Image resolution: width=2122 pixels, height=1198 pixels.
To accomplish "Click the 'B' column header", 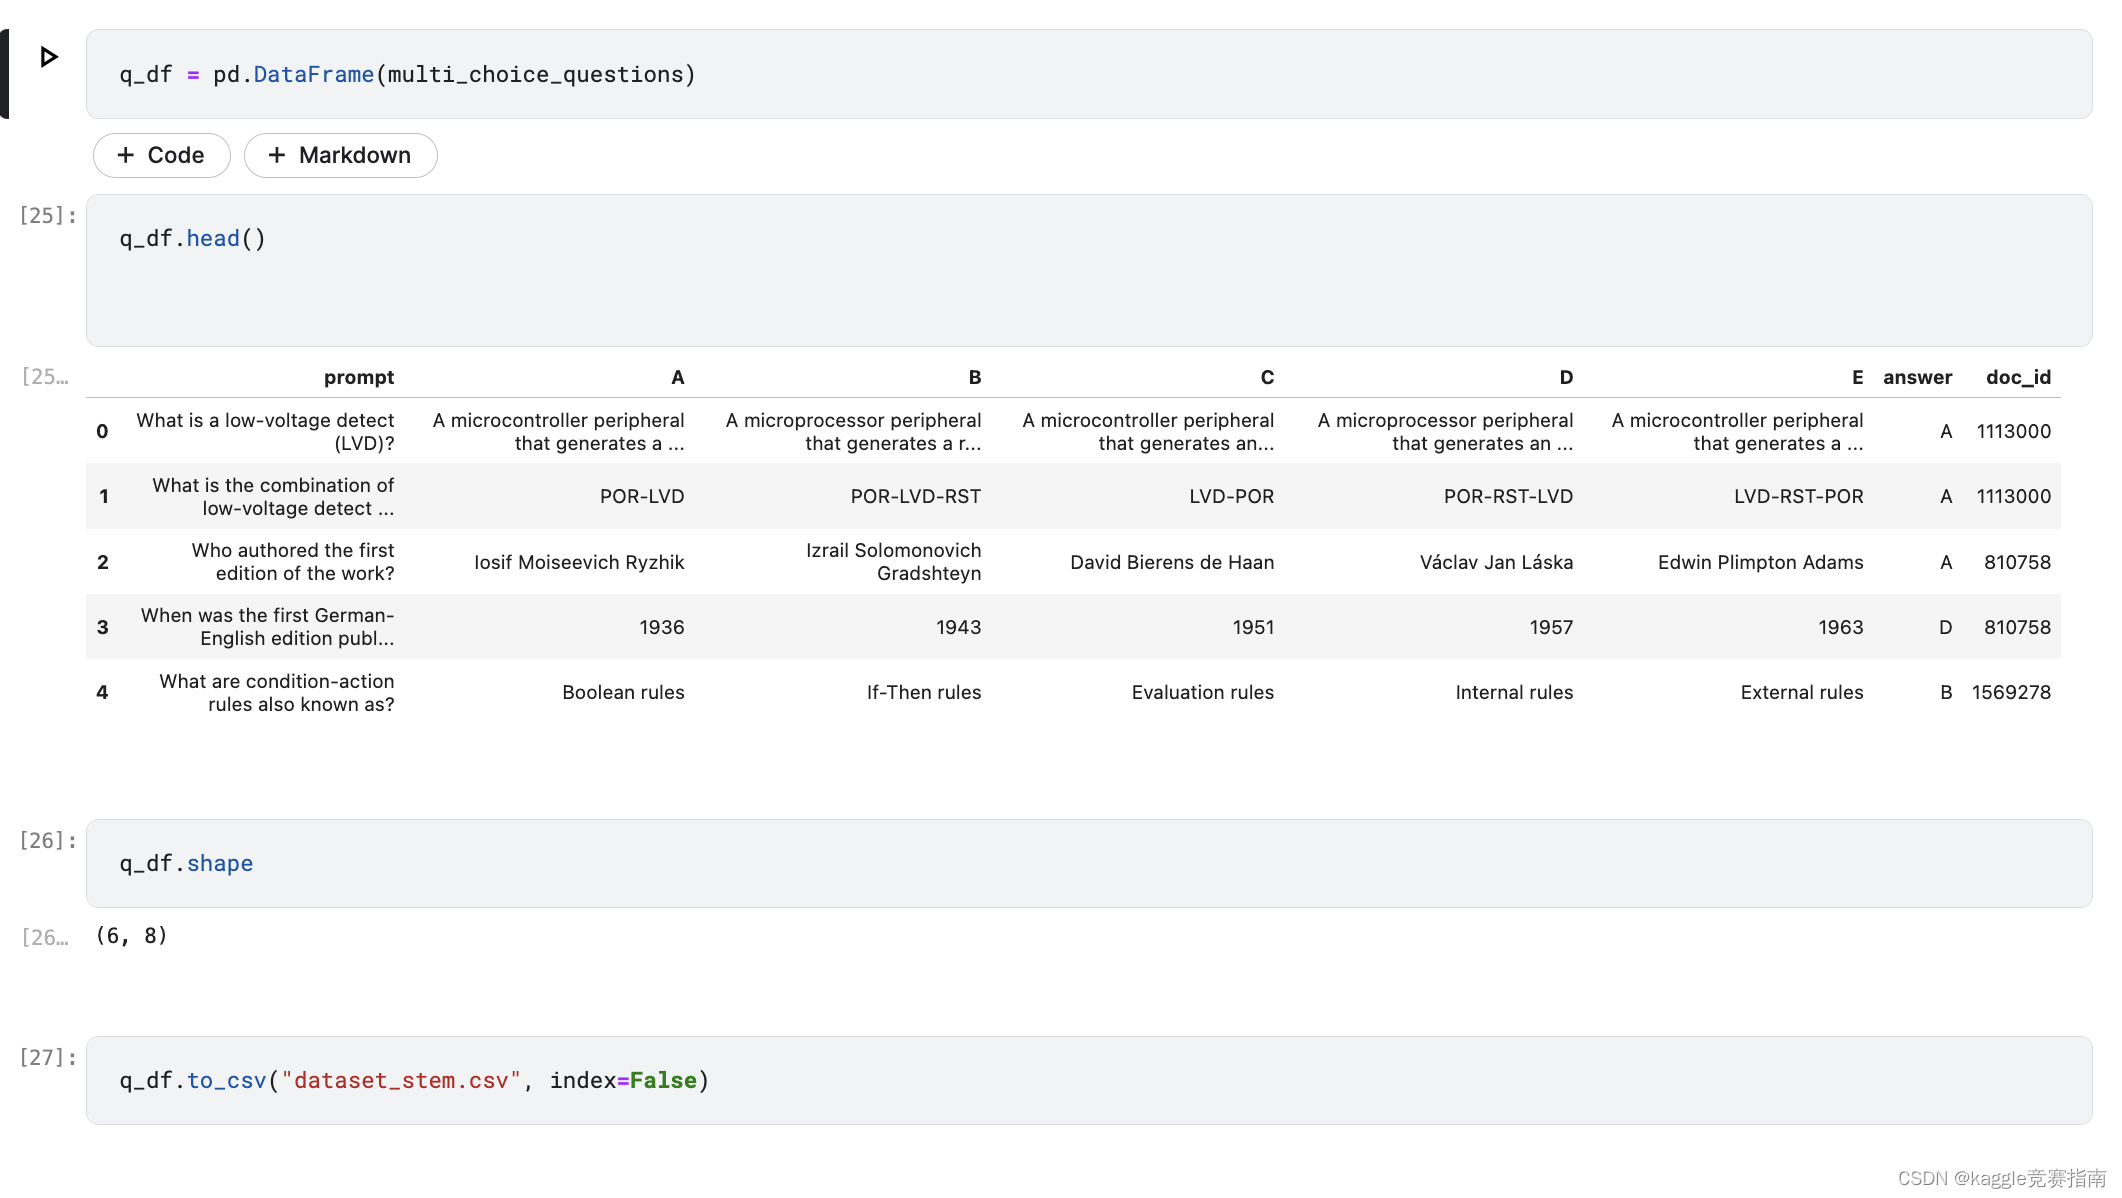I will (x=975, y=377).
